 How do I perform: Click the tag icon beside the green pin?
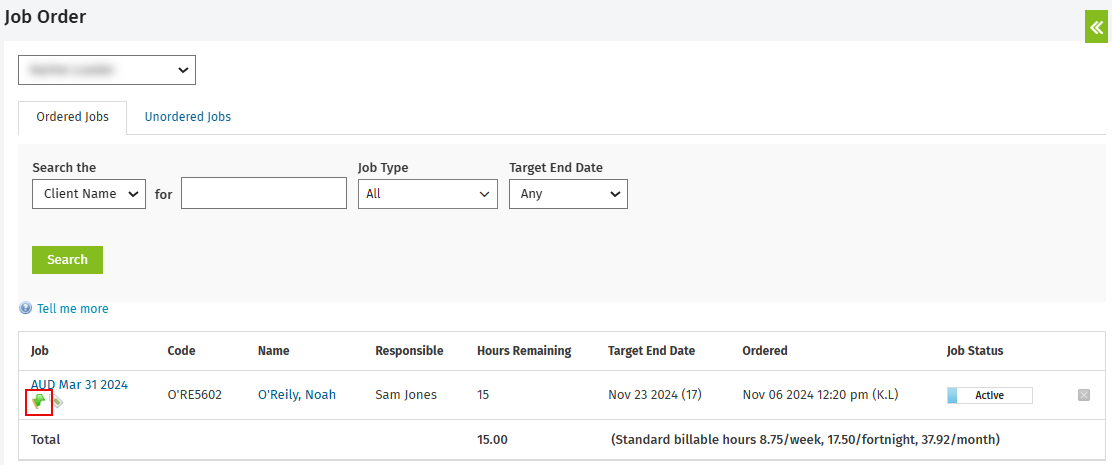(57, 402)
